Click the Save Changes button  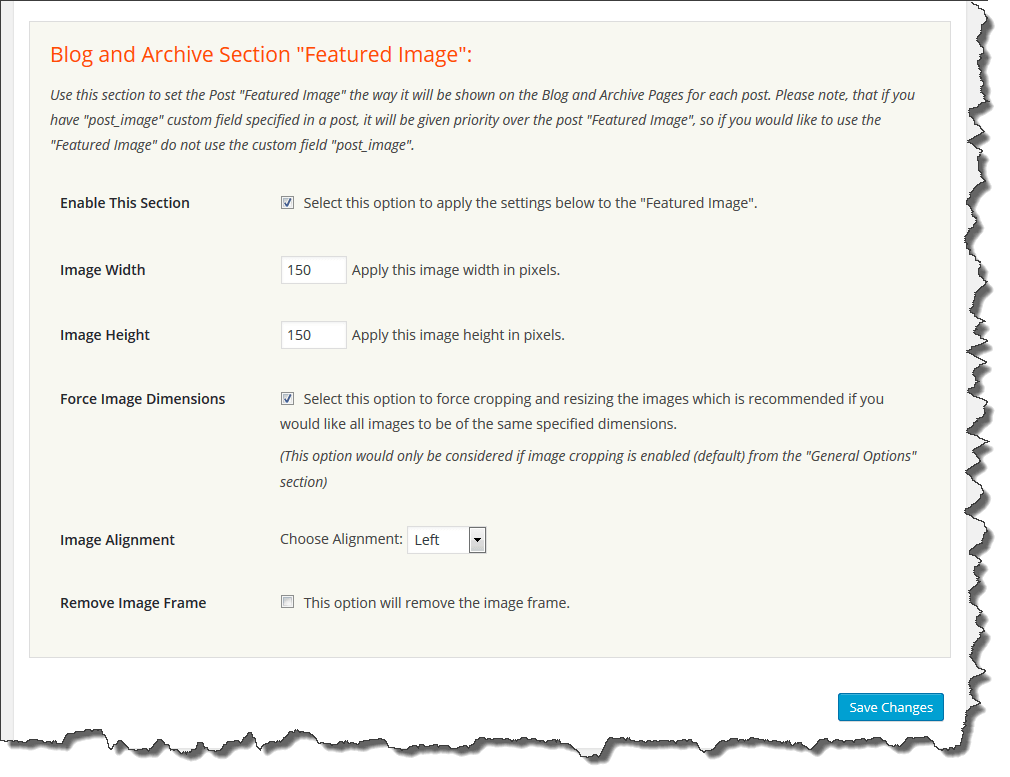[x=890, y=706]
